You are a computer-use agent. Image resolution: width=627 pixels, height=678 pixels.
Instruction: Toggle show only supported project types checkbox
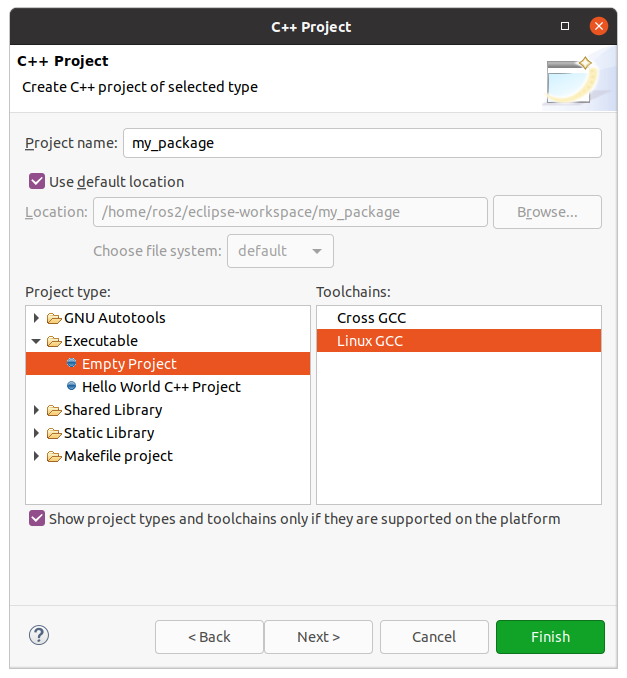coord(37,519)
